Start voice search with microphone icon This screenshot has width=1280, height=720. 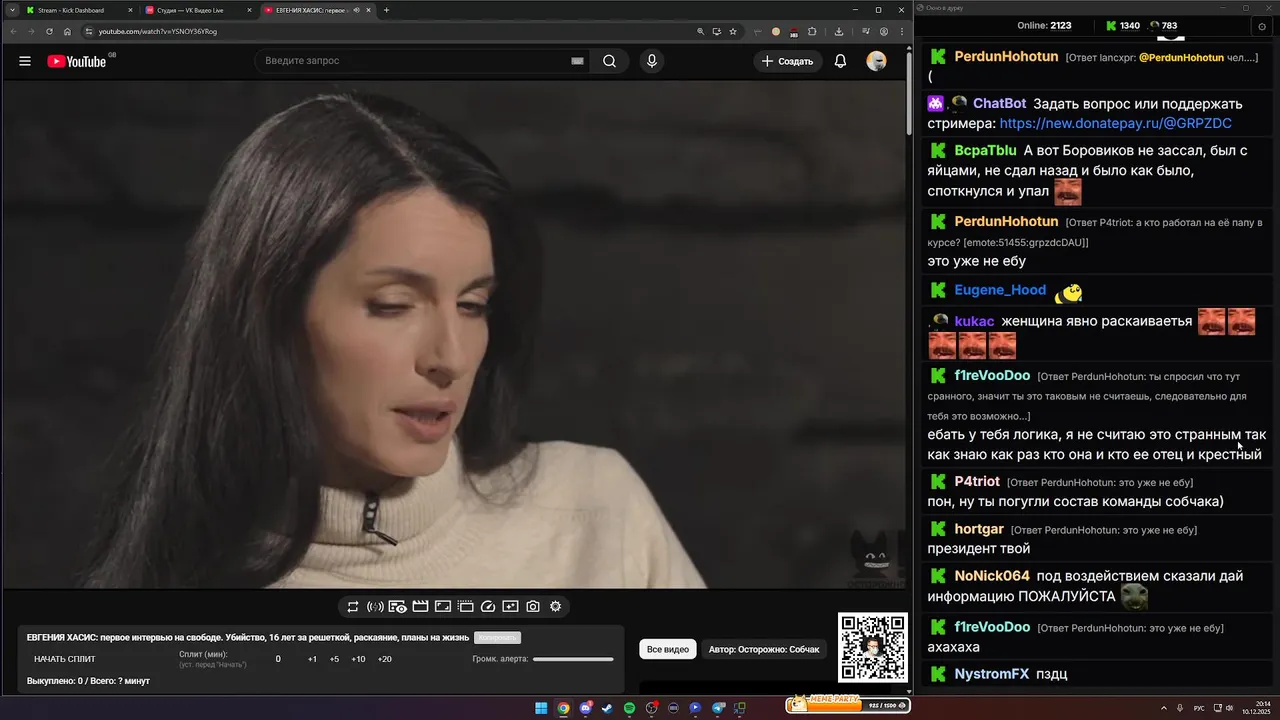(x=652, y=61)
